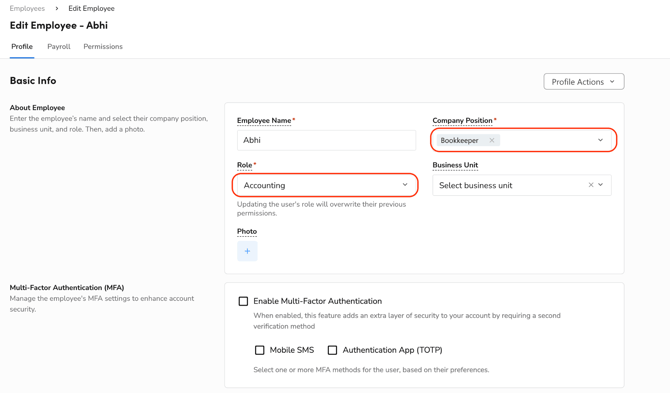Check Authentication App (TOTP) option
The width and height of the screenshot is (670, 393).
[332, 350]
